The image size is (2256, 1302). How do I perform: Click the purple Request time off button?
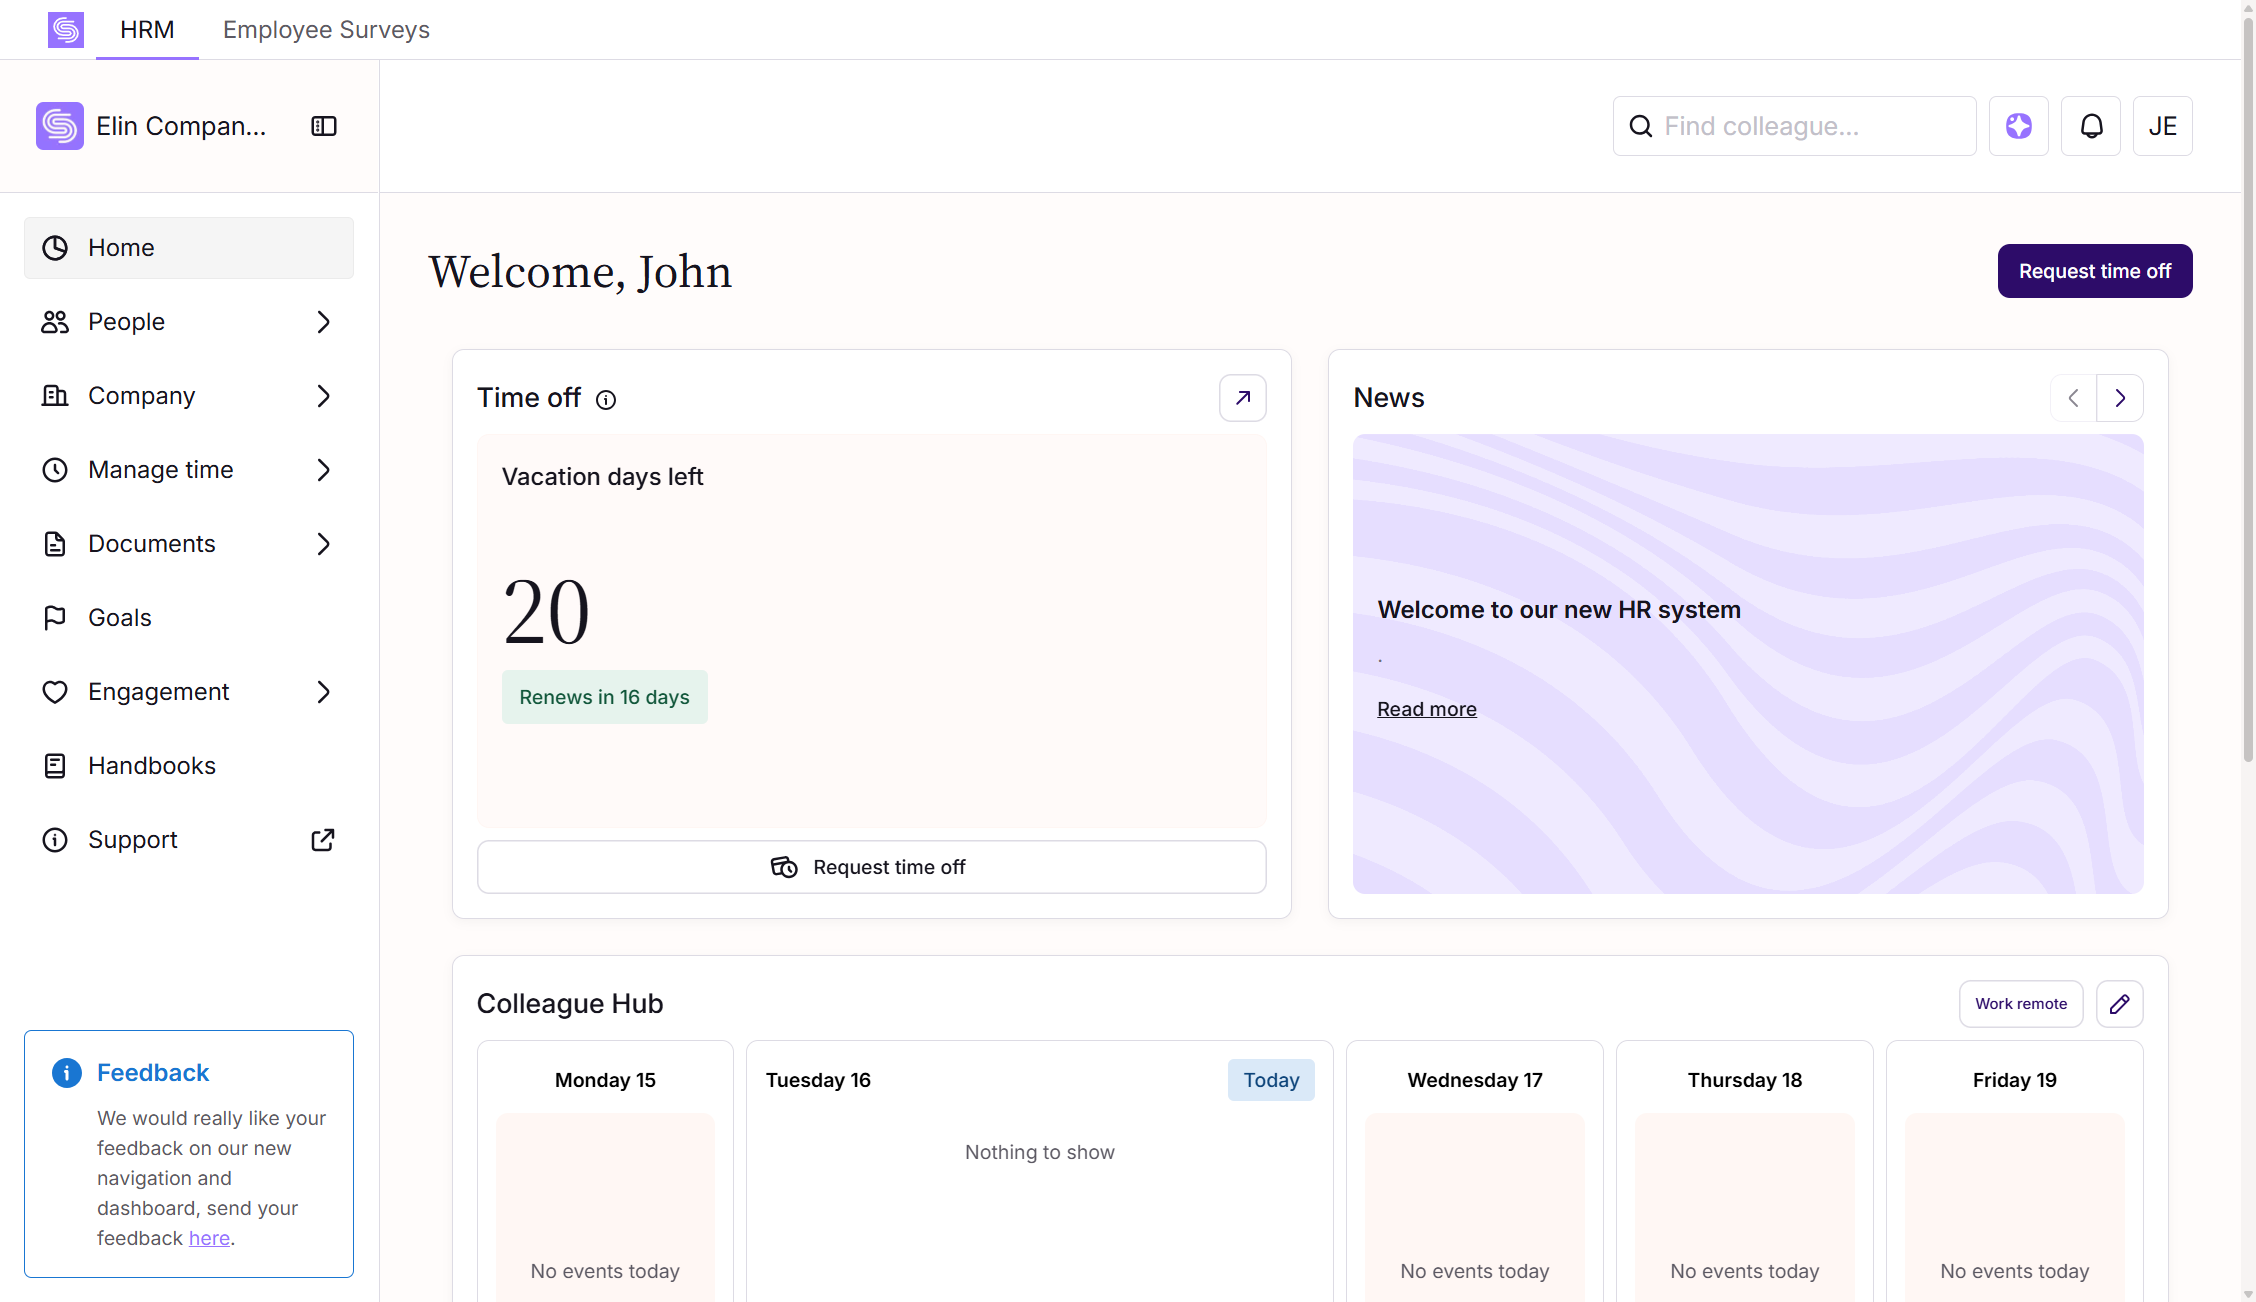(x=2095, y=271)
